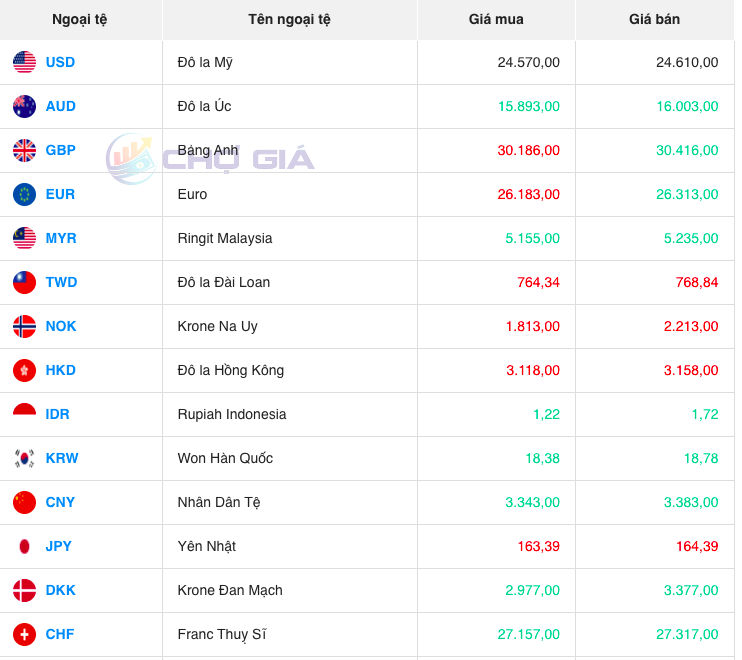Click the 'Giá mua' column header

tap(496, 19)
